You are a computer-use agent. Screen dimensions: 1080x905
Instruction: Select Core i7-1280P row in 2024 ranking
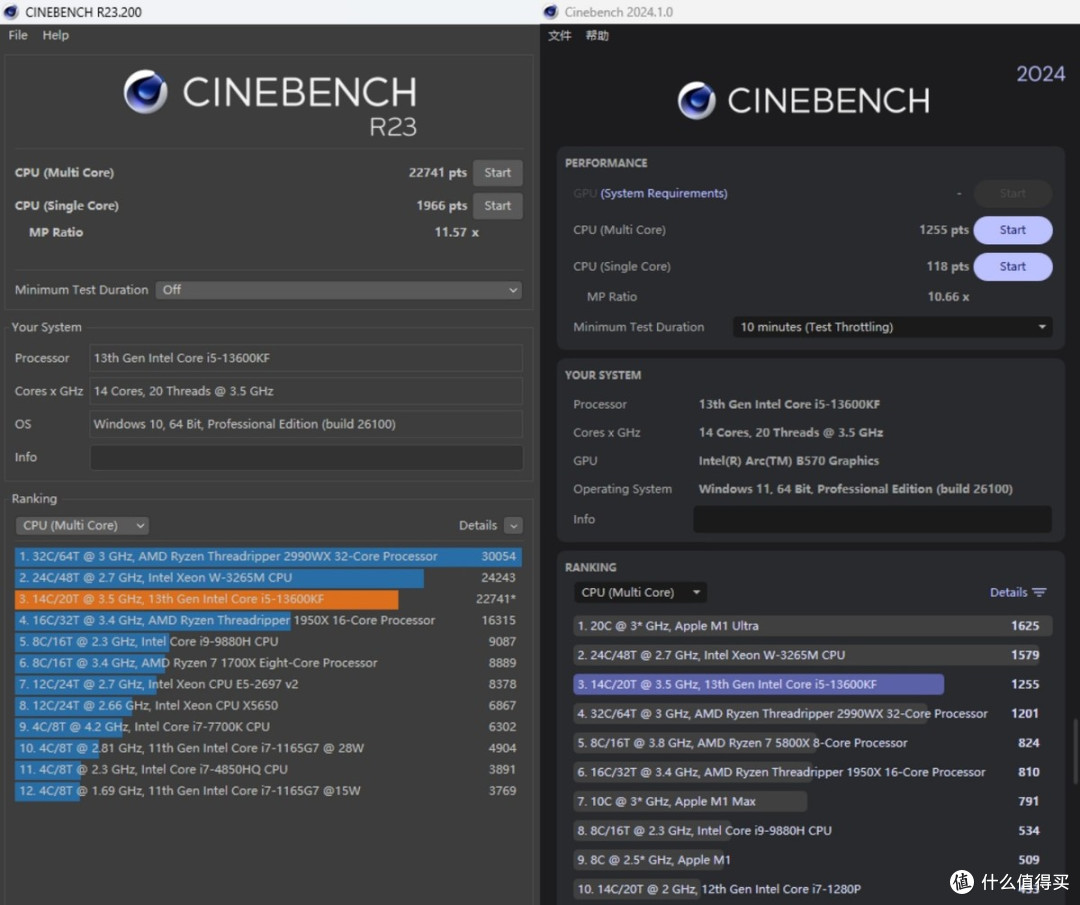click(812, 889)
